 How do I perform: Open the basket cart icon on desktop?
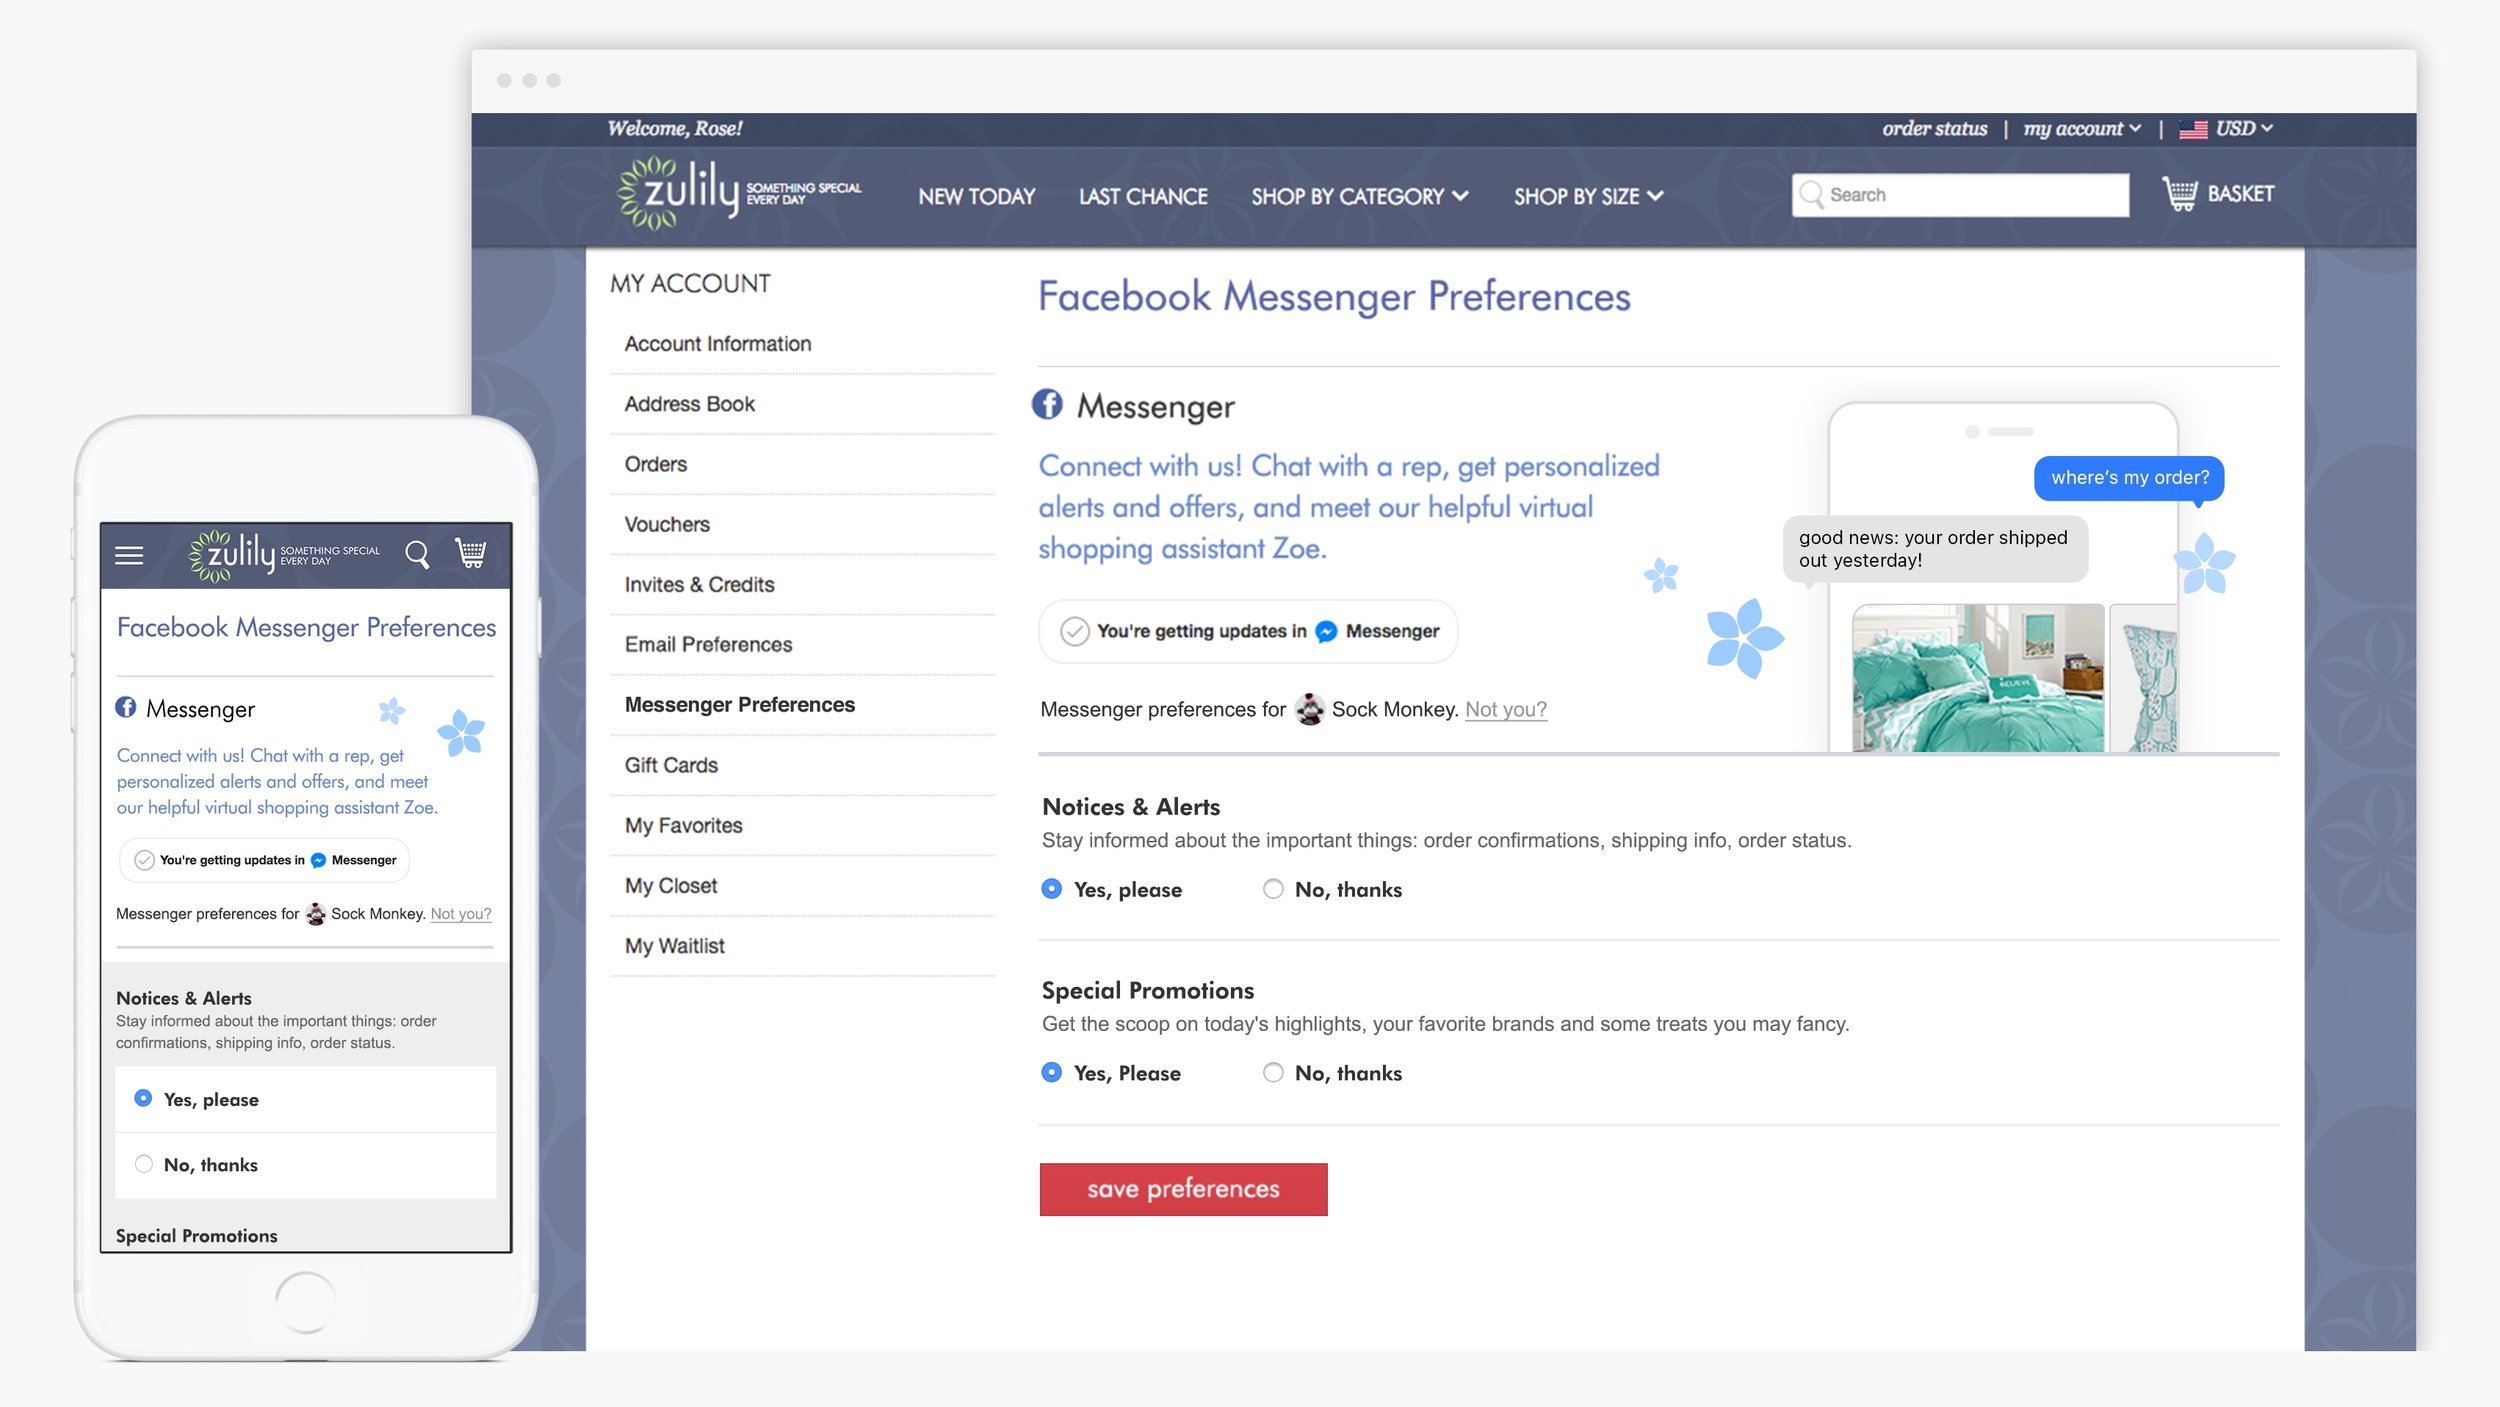[x=2180, y=193]
